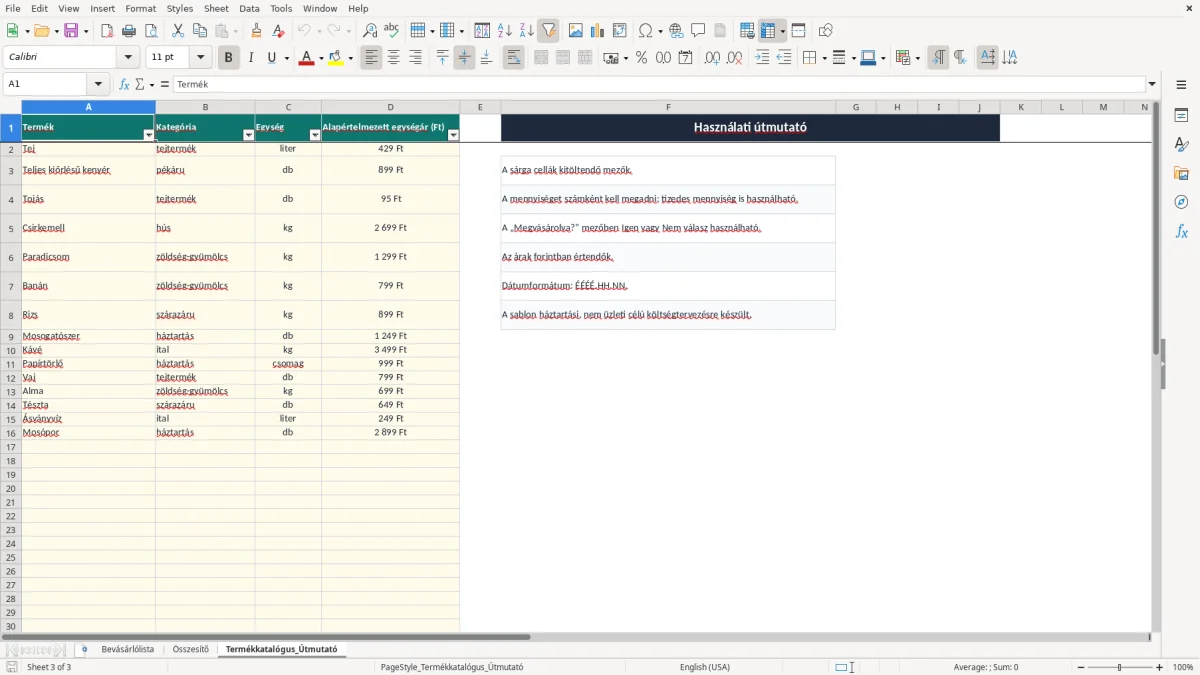Viewport: 1200px width, 675px height.
Task: Open the Termék column filter dropdown
Action: pos(149,134)
